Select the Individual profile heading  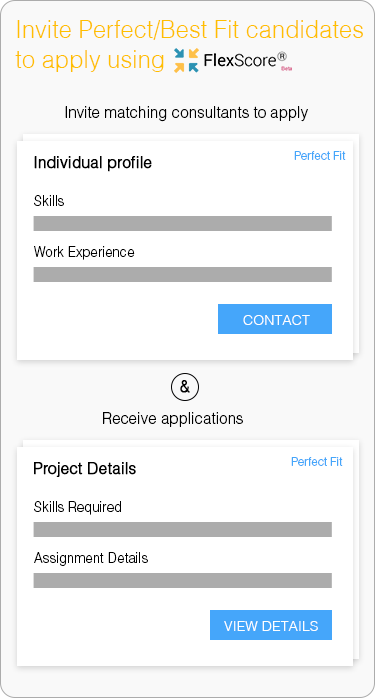click(93, 163)
